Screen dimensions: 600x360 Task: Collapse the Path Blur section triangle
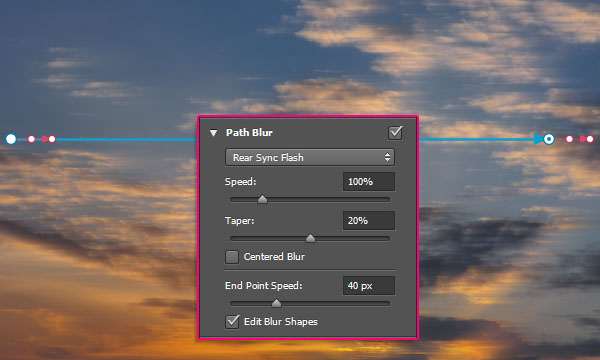tap(214, 133)
